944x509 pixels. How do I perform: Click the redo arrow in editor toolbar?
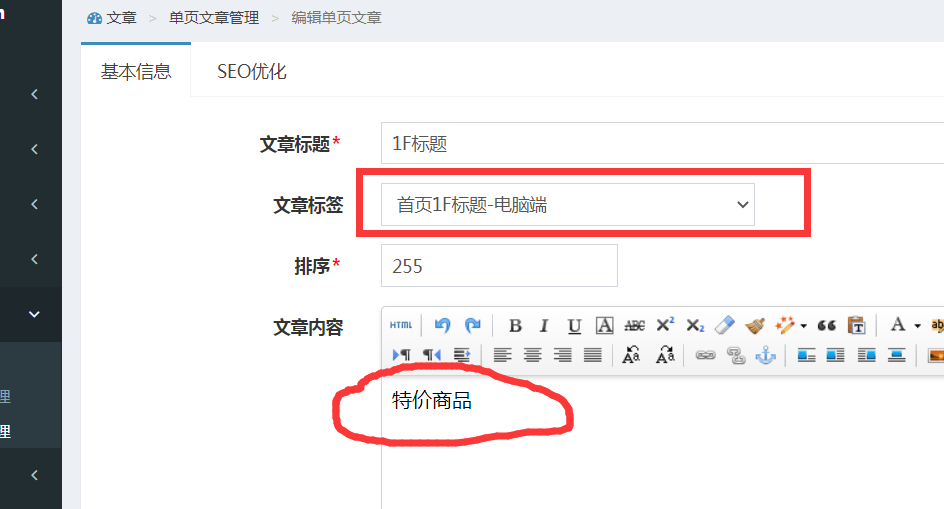click(473, 325)
